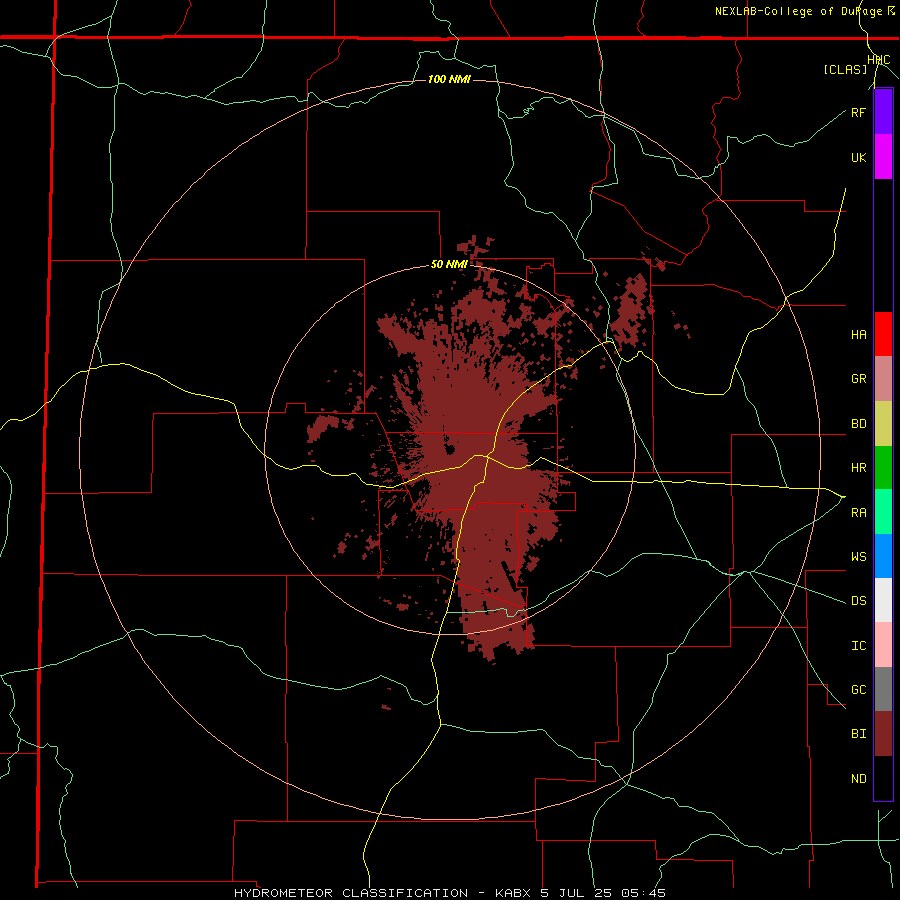This screenshot has height=900, width=900.
Task: Choose the BI dark red legend swatch
Action: tap(883, 734)
